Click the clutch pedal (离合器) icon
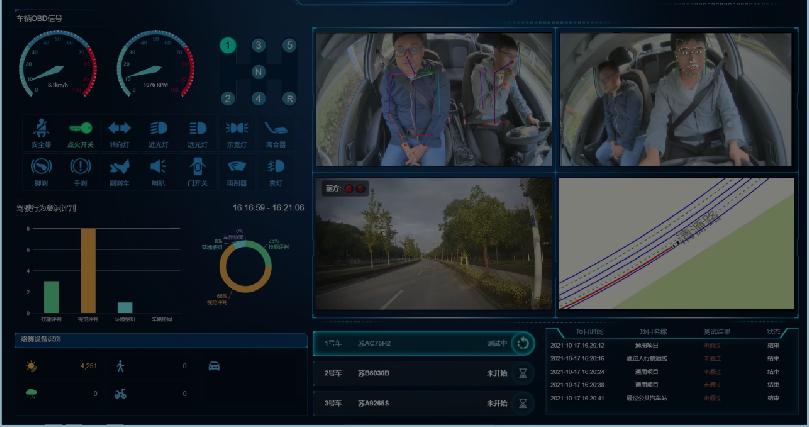Screen dimensions: 809x427 tap(275, 129)
